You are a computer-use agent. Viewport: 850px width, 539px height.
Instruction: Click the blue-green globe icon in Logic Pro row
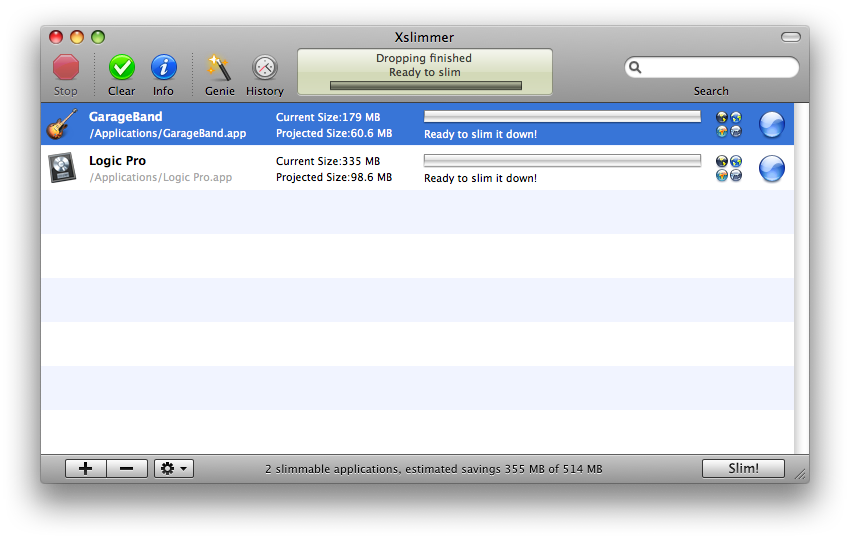click(x=736, y=161)
